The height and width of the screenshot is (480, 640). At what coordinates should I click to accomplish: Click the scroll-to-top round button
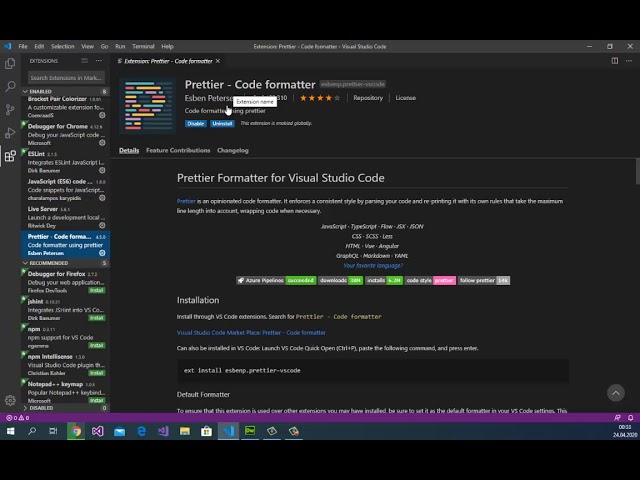[616, 393]
